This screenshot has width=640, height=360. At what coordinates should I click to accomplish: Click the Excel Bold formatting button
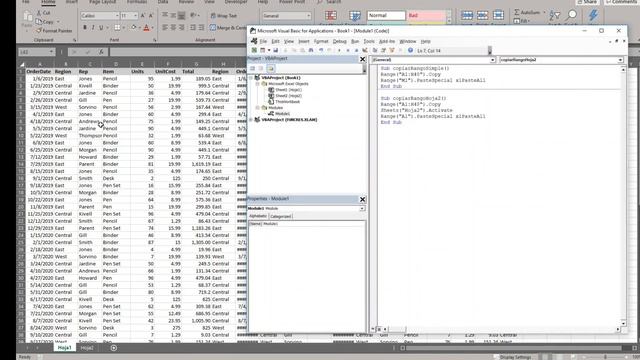click(x=85, y=28)
